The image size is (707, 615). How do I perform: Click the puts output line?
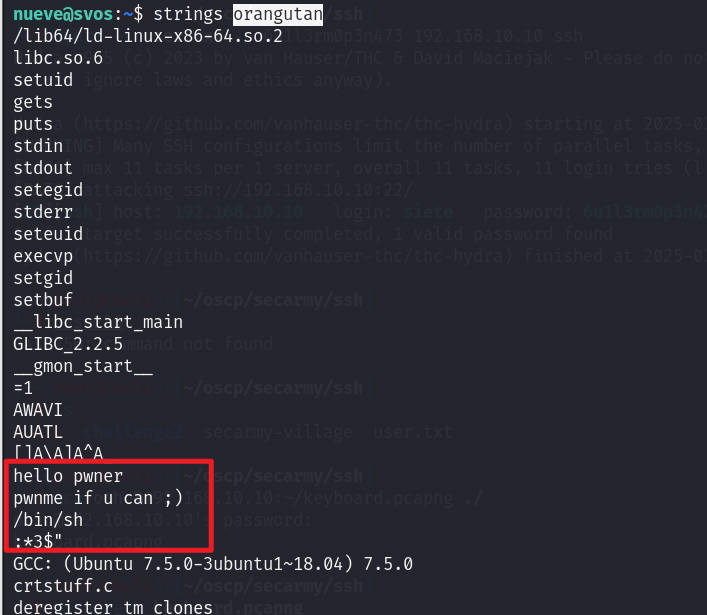(x=33, y=124)
